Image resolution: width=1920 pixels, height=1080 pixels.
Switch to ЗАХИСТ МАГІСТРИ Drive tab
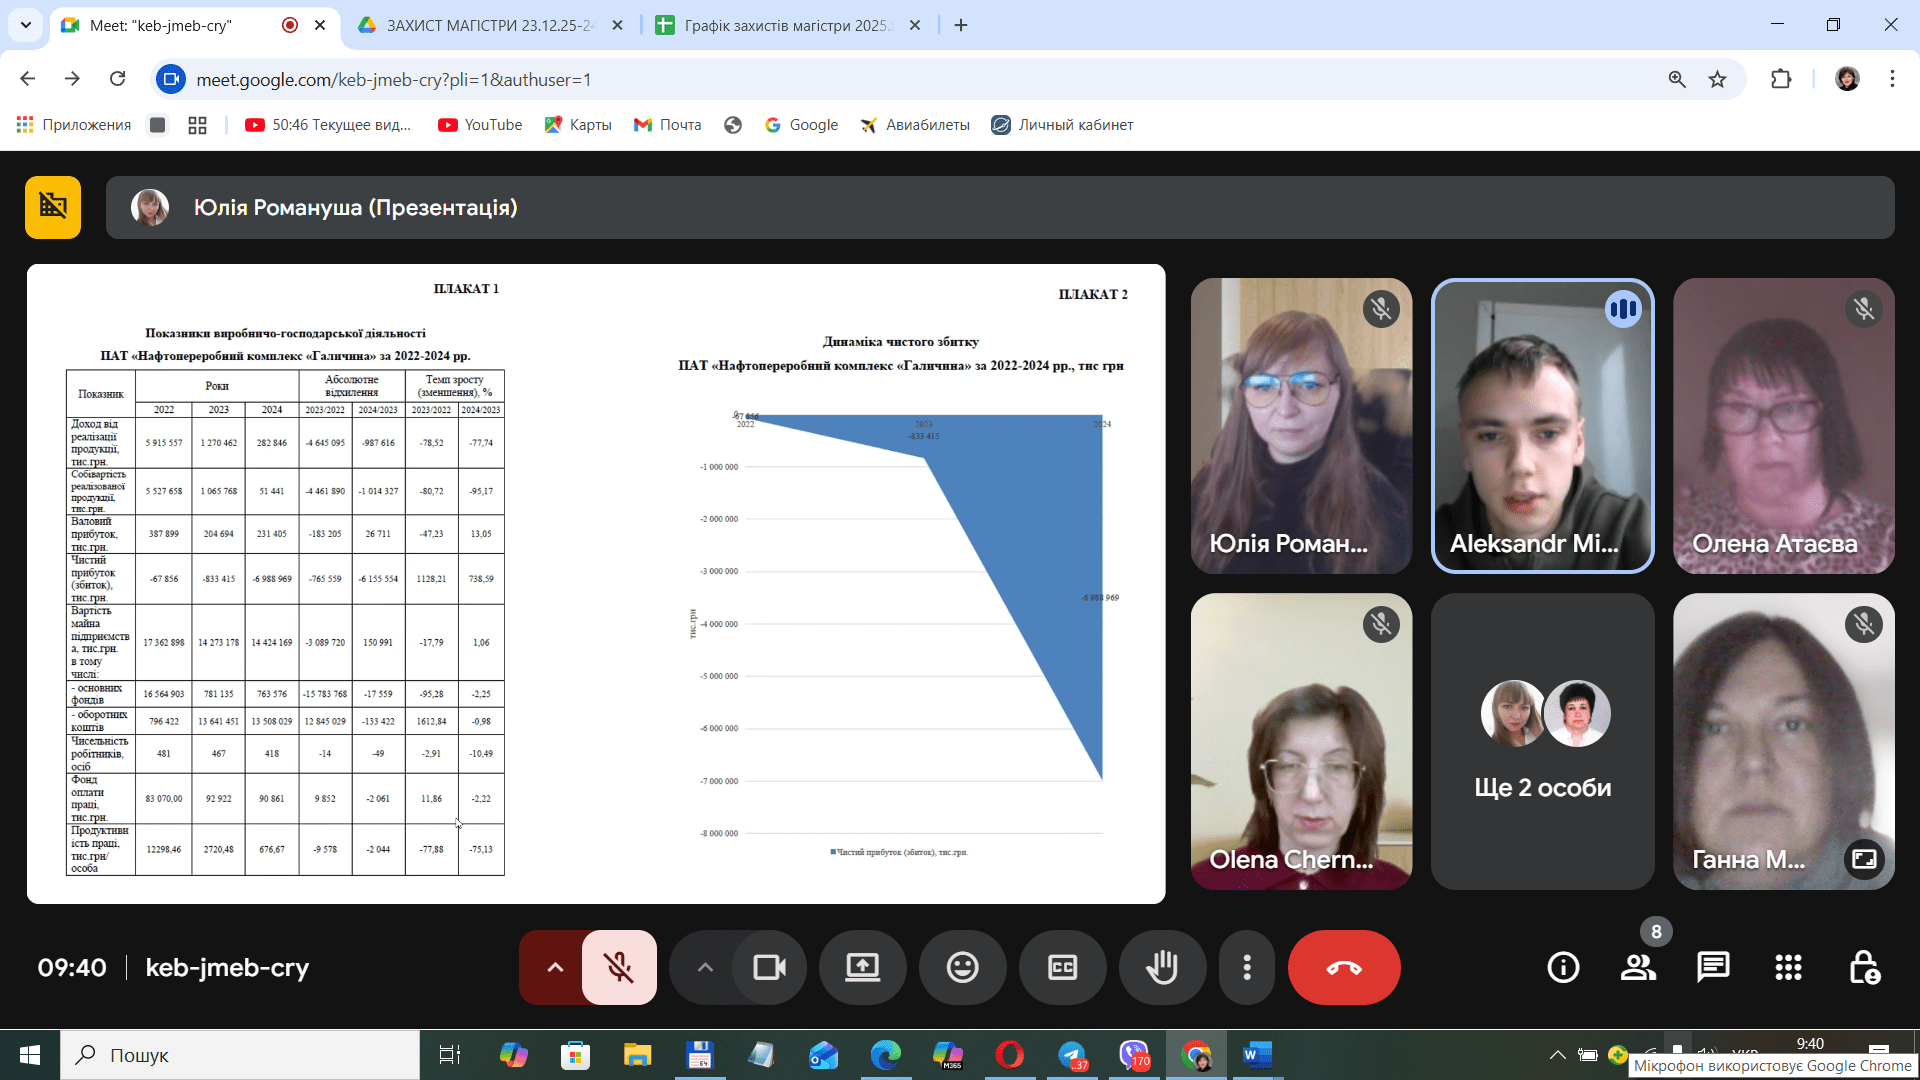[x=488, y=25]
